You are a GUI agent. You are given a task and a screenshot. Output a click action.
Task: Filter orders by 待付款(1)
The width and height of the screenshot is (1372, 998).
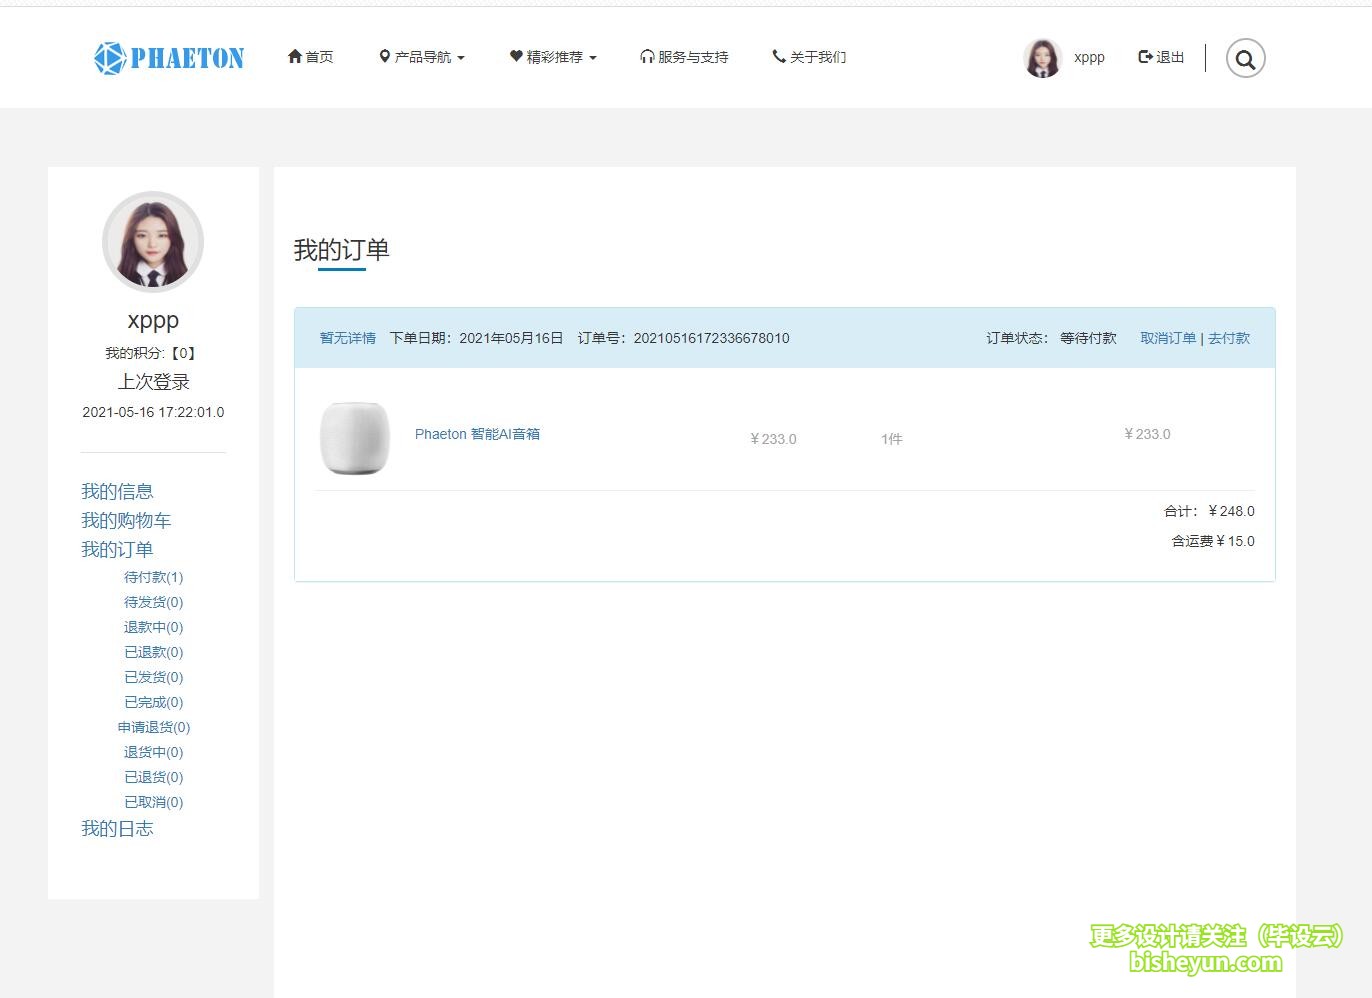click(x=153, y=577)
